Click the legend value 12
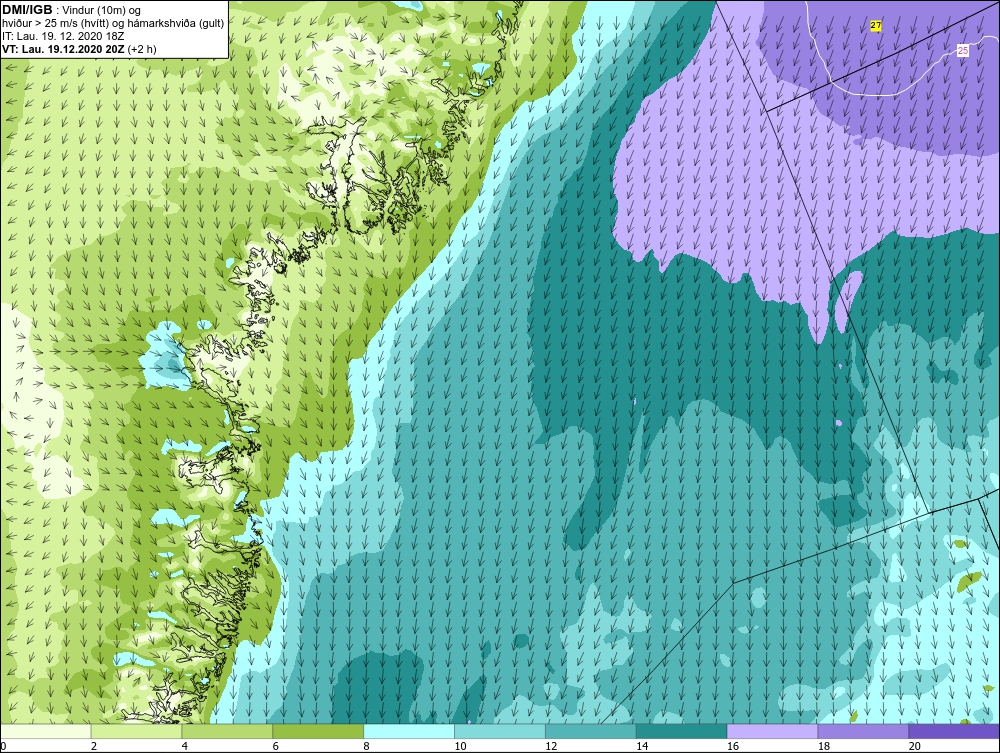The width and height of the screenshot is (1000, 753). 551,746
